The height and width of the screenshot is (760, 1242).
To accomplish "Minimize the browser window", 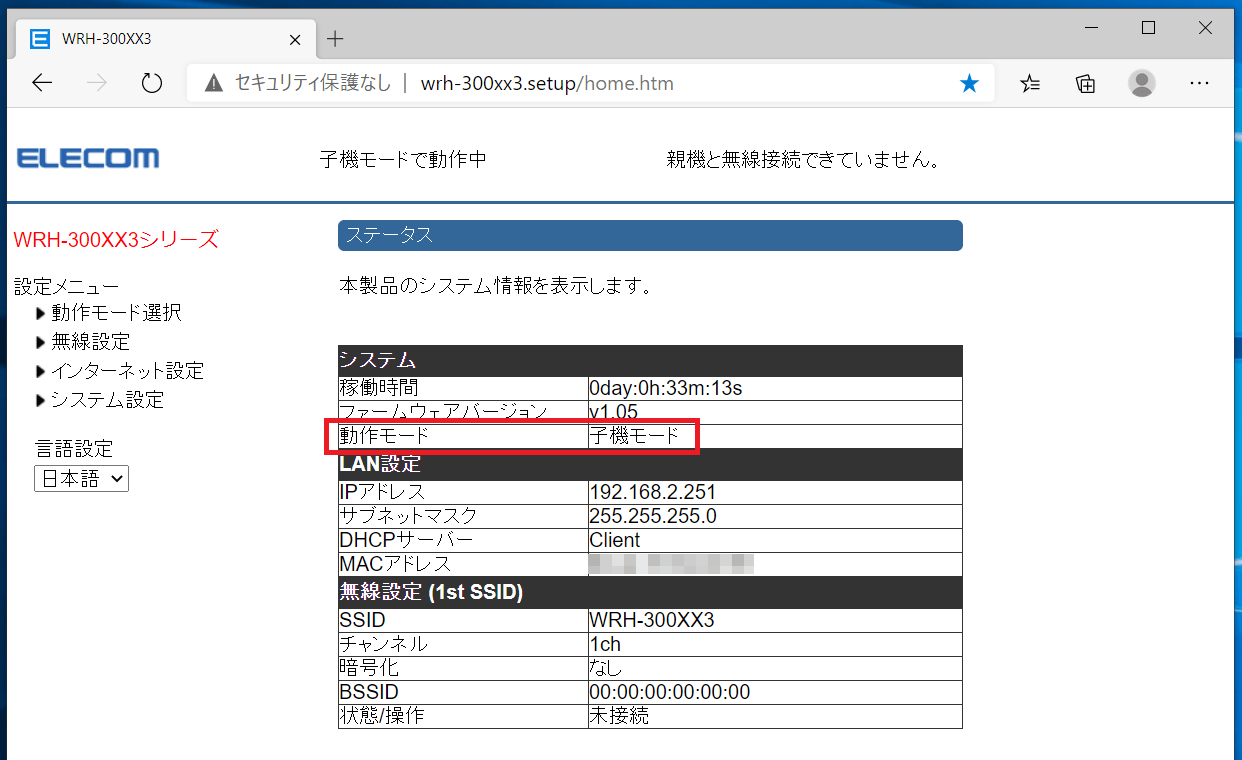I will point(1092,28).
